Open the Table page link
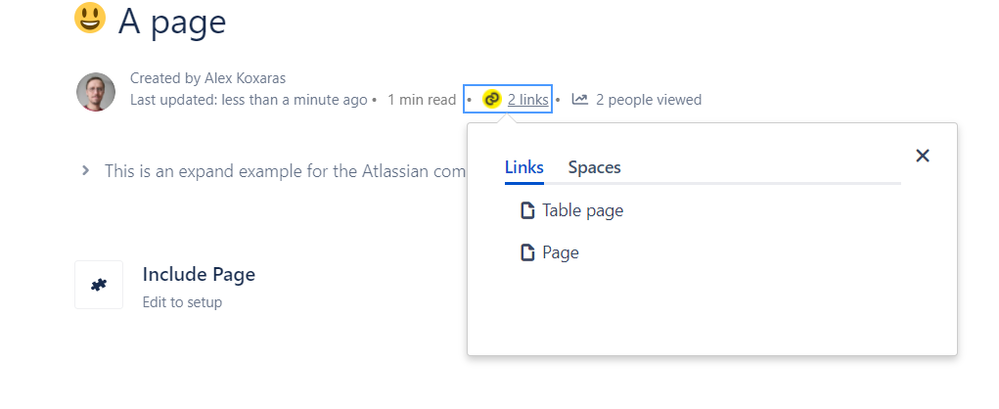The width and height of the screenshot is (999, 409). [582, 210]
